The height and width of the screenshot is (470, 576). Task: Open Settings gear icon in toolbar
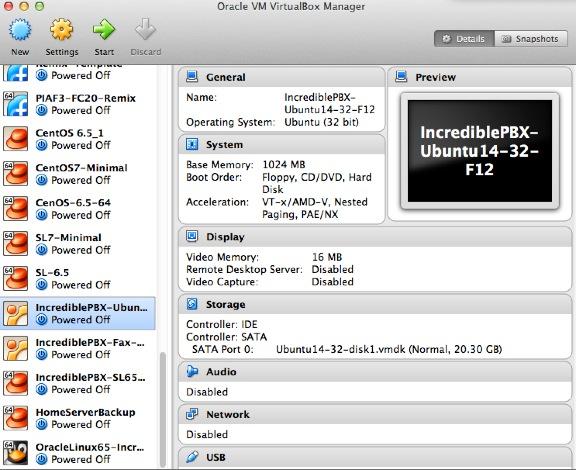[61, 30]
